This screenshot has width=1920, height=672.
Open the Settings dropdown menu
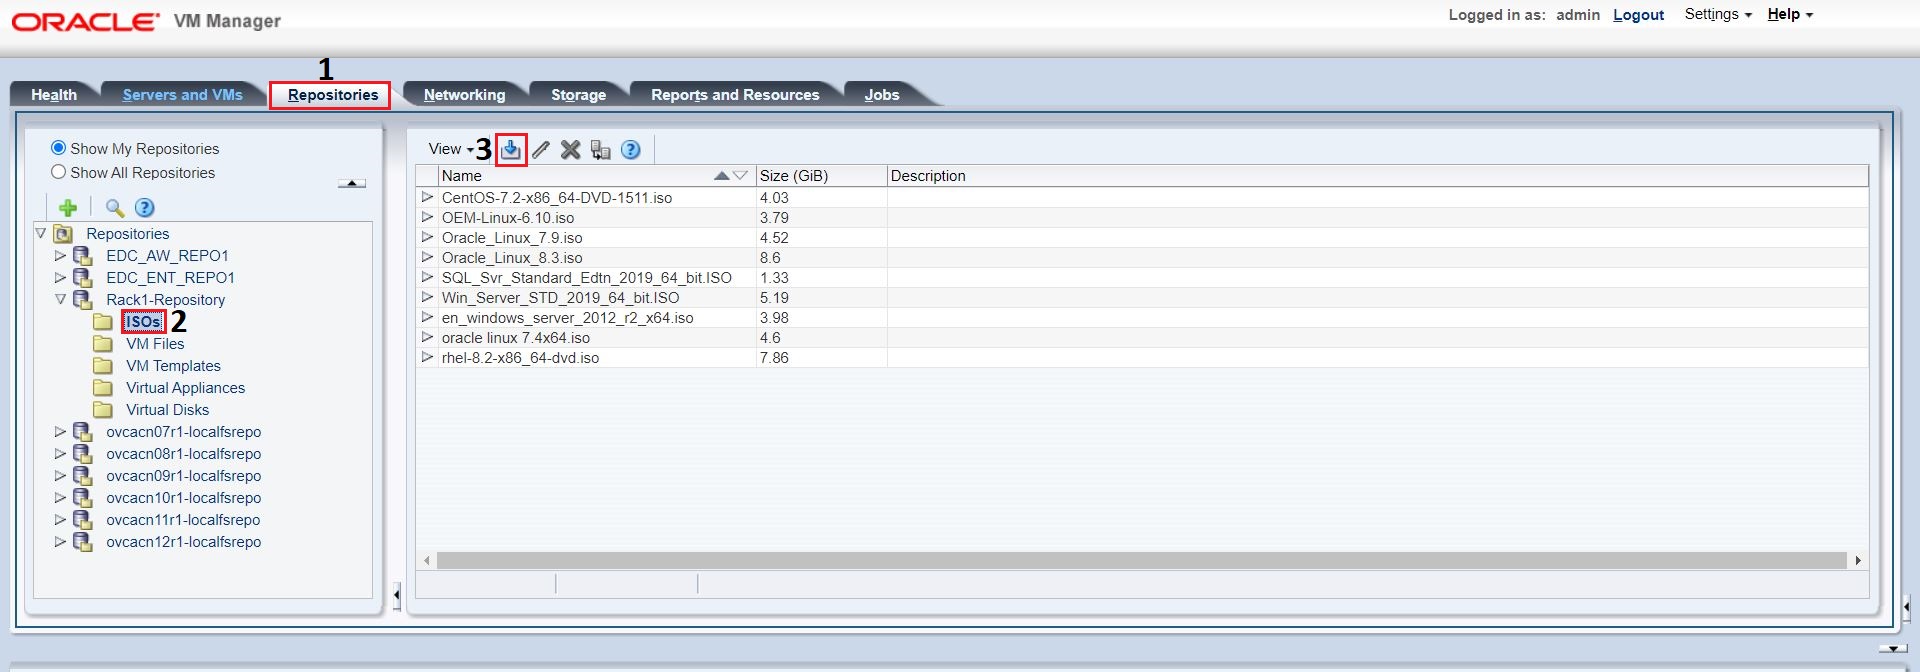(x=1718, y=14)
